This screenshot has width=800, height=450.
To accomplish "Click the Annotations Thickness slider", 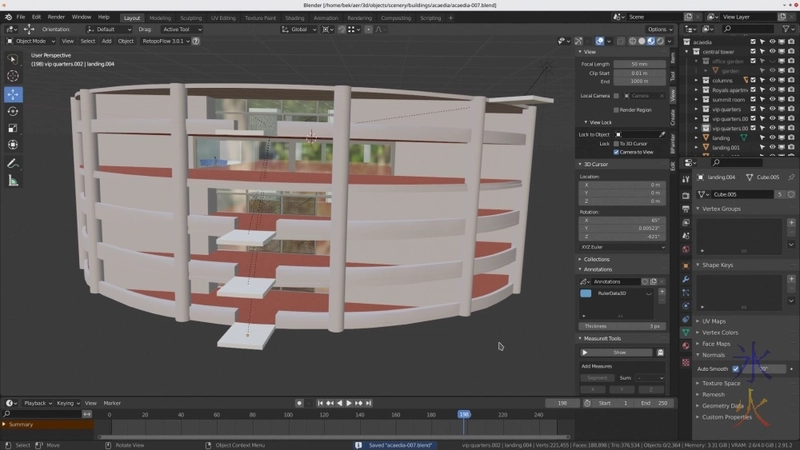I will (x=621, y=326).
